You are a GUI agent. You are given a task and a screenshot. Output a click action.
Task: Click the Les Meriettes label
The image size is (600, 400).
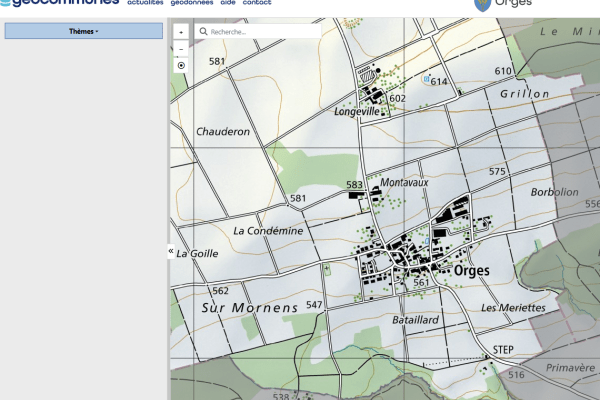[x=513, y=308]
